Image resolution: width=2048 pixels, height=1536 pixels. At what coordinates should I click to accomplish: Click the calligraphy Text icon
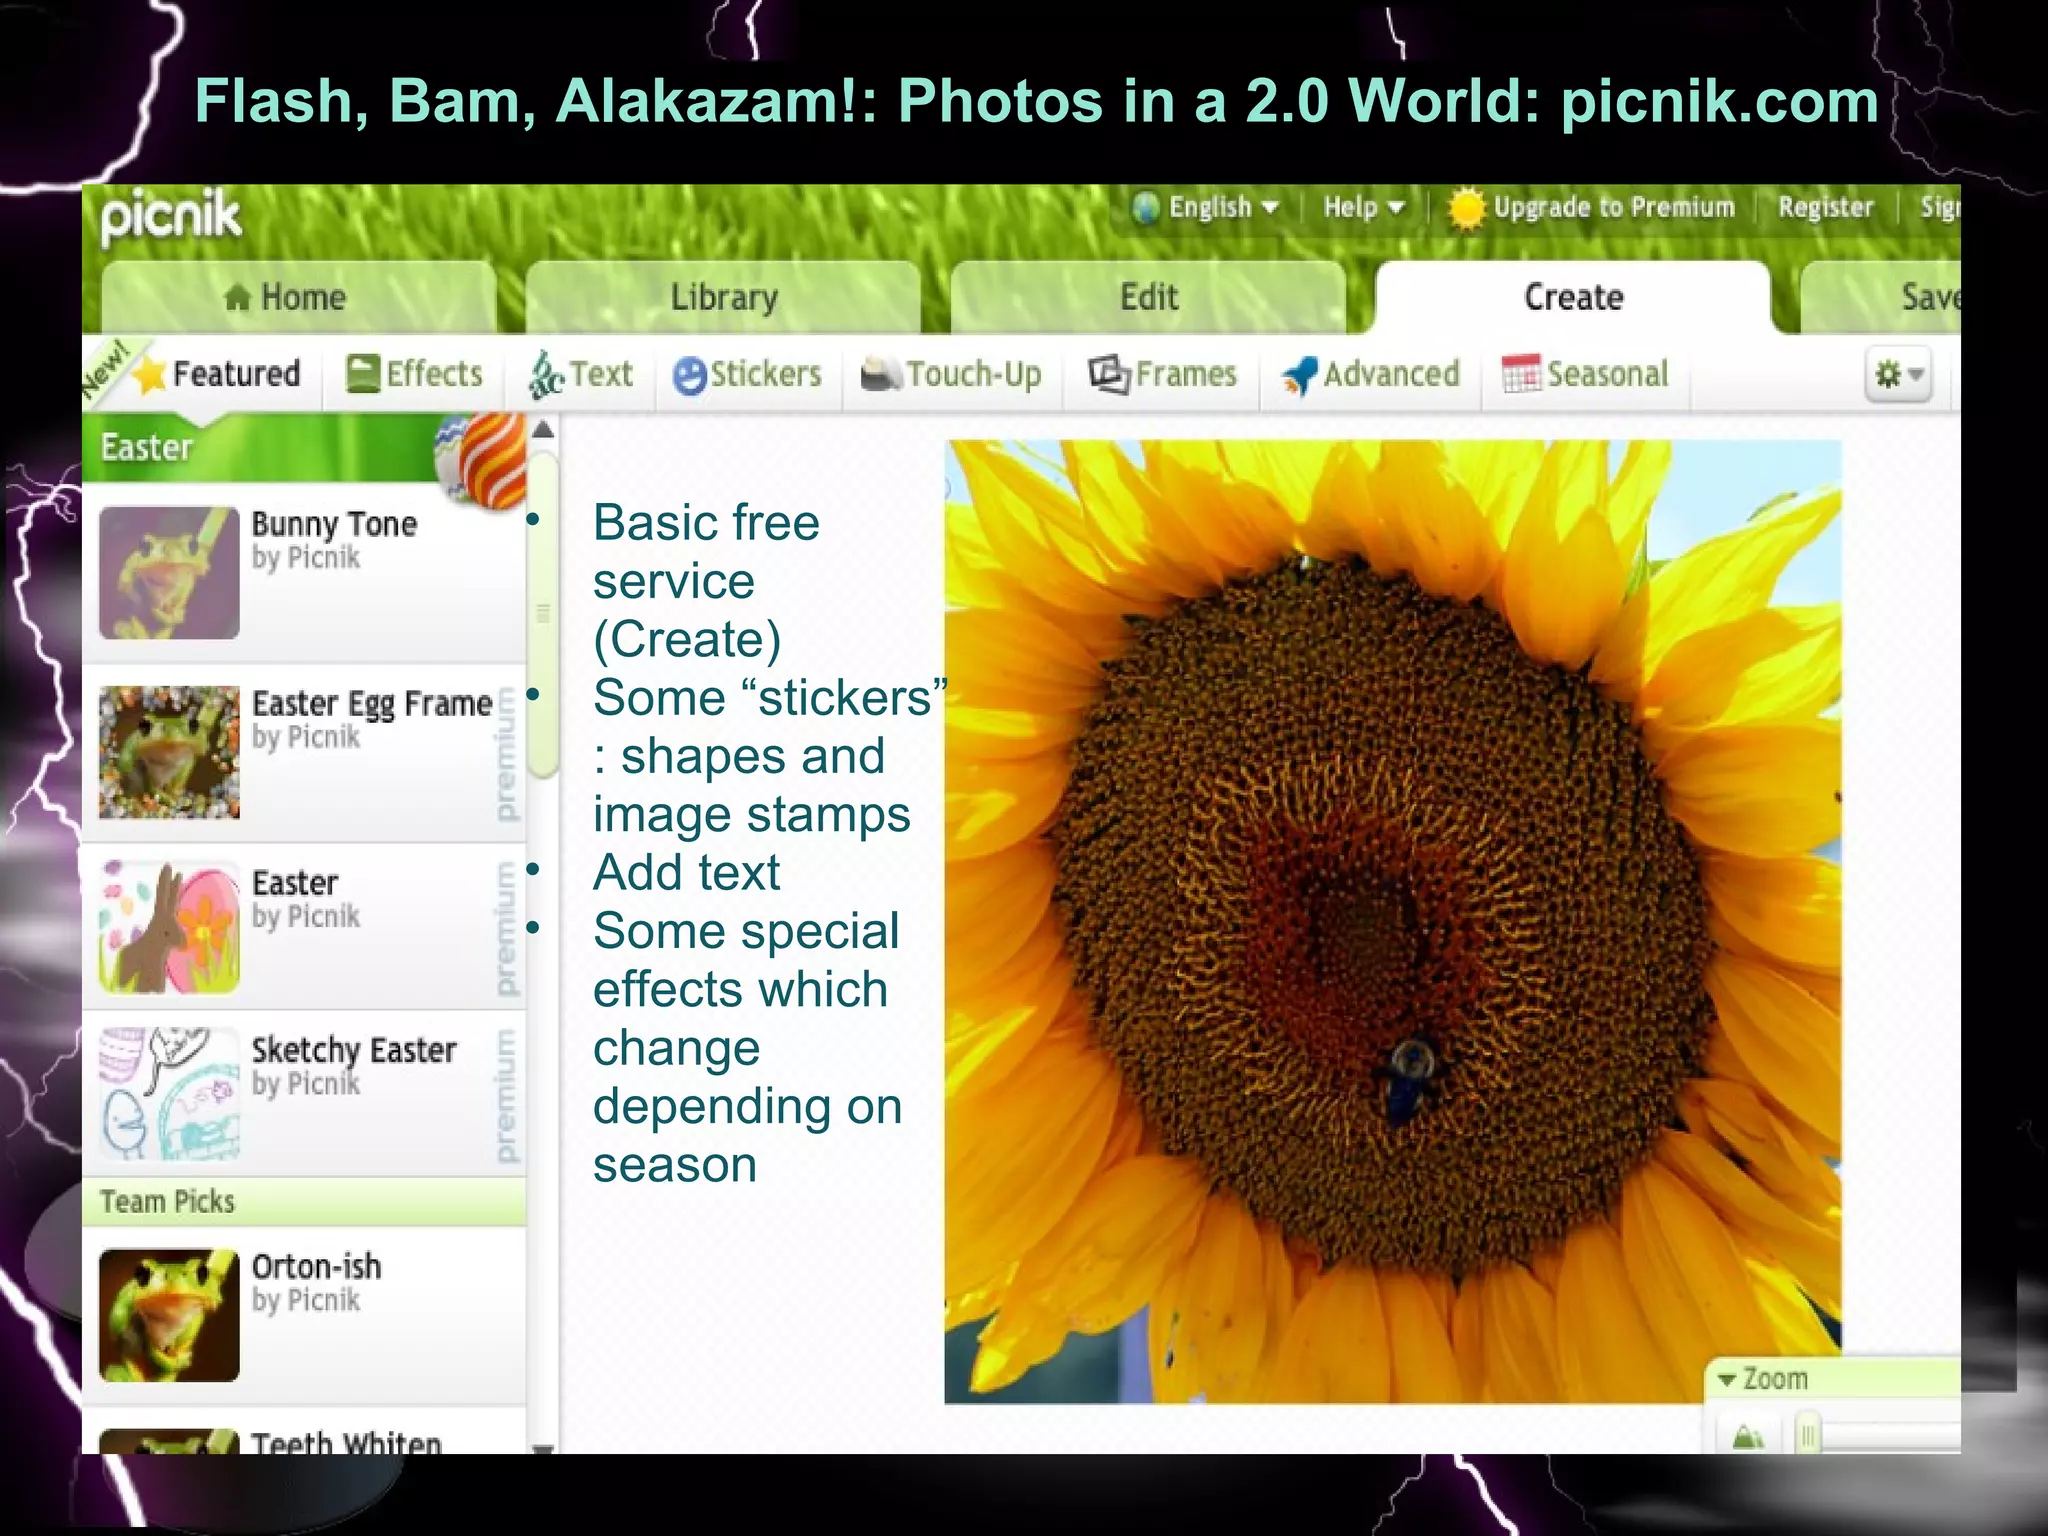pos(546,375)
